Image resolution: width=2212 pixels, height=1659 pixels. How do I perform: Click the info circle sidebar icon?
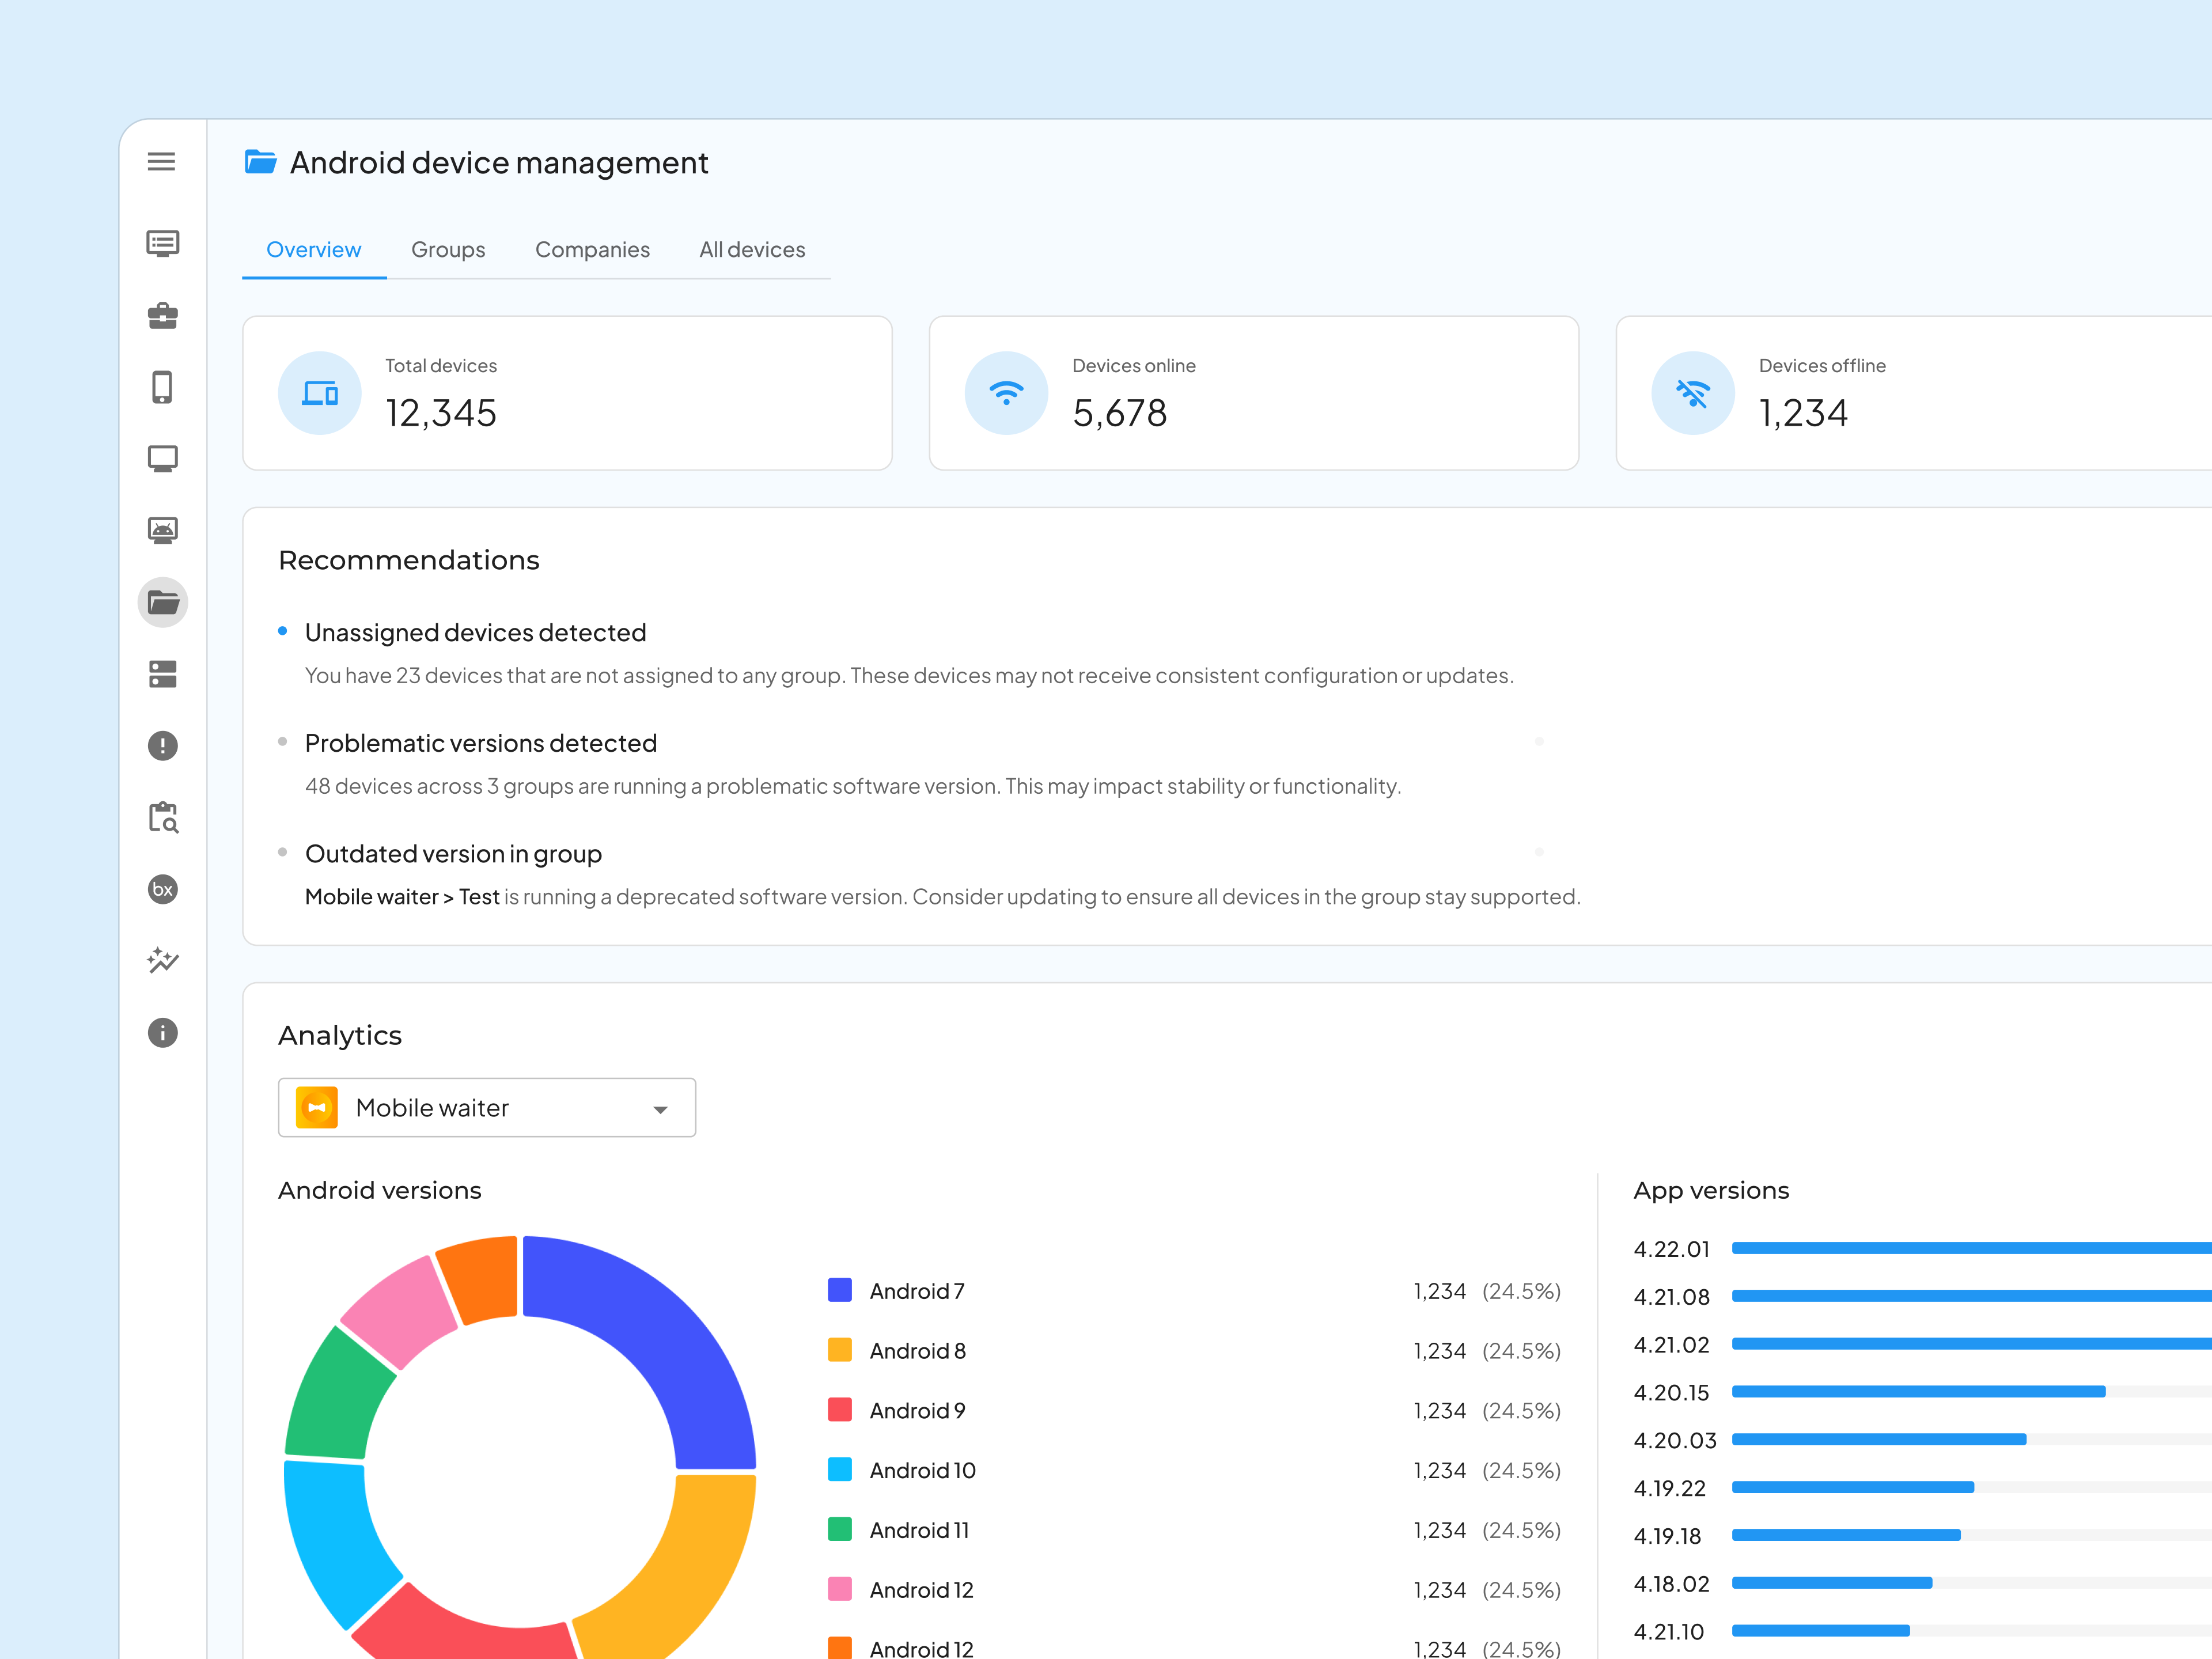[162, 1033]
